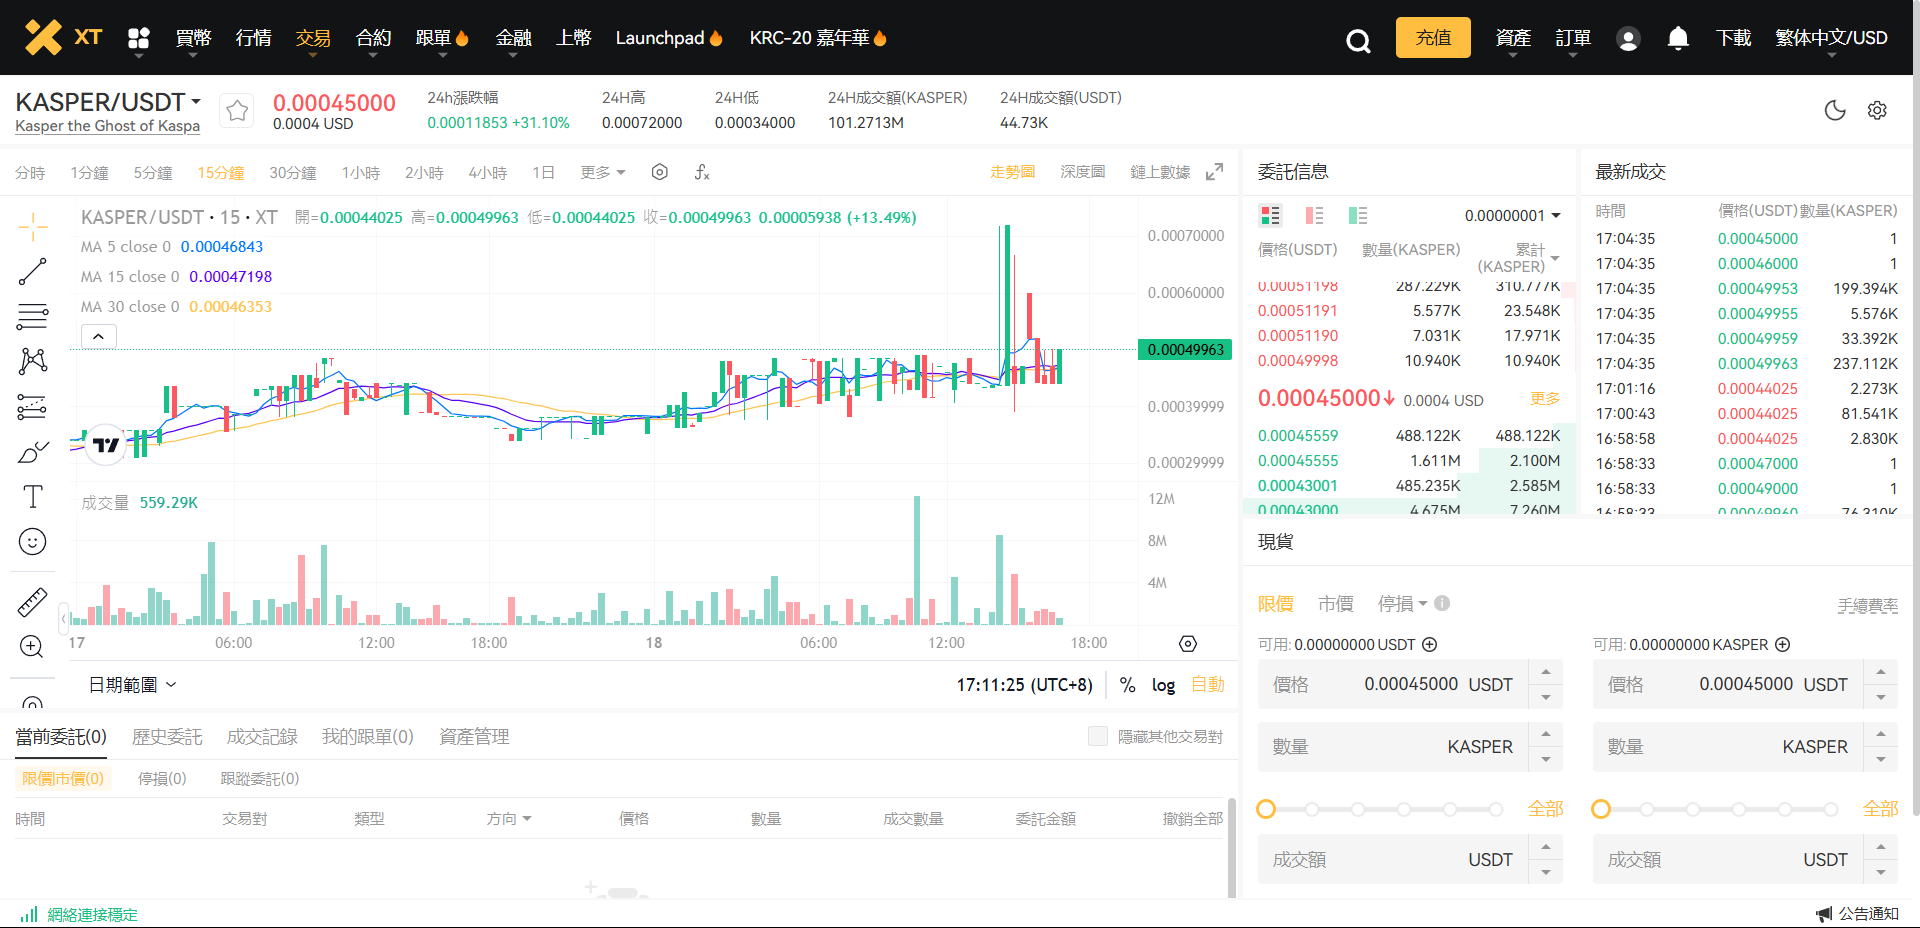Viewport: 1920px width, 928px height.
Task: Show both buy and sell orders view
Action: 1270,215
